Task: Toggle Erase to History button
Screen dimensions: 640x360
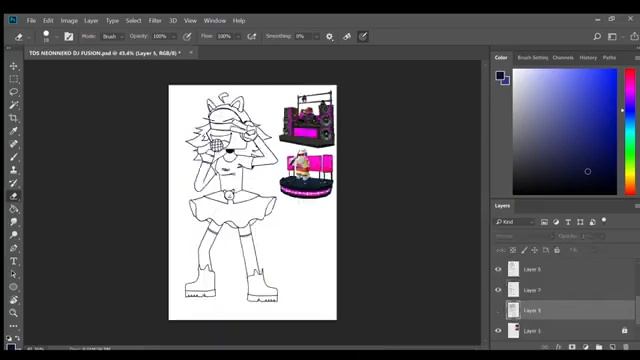Action: pos(347,37)
